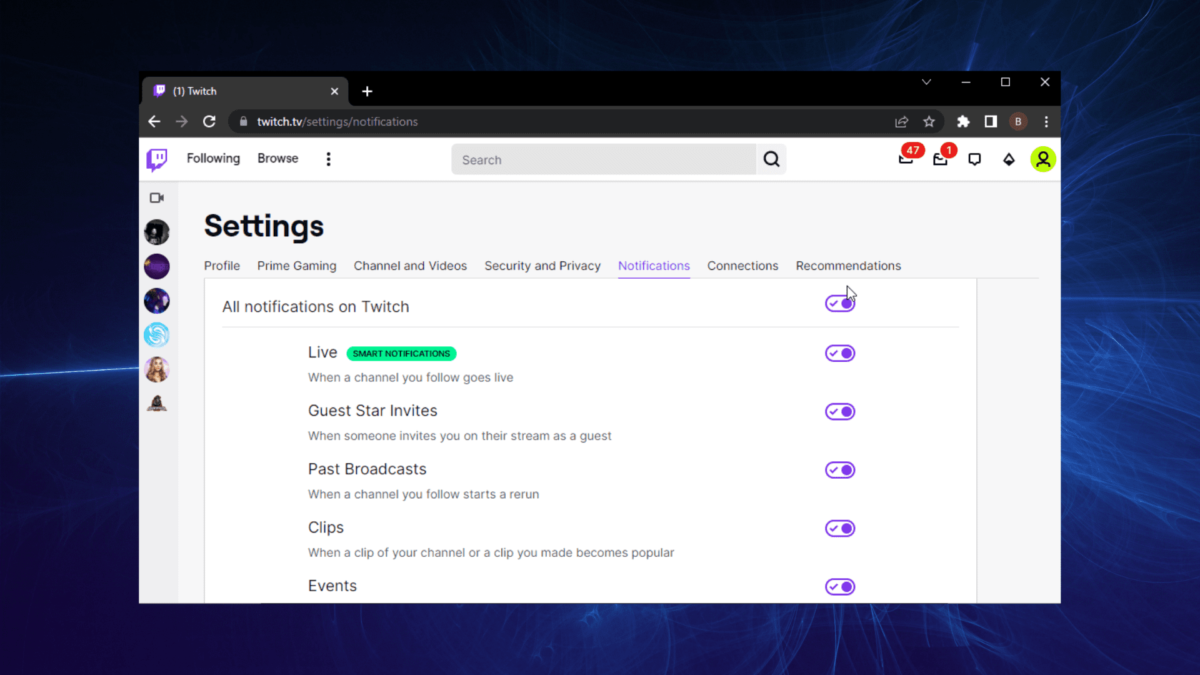
Task: Click the SMART NOTIFICATIONS badge
Action: [x=402, y=353]
